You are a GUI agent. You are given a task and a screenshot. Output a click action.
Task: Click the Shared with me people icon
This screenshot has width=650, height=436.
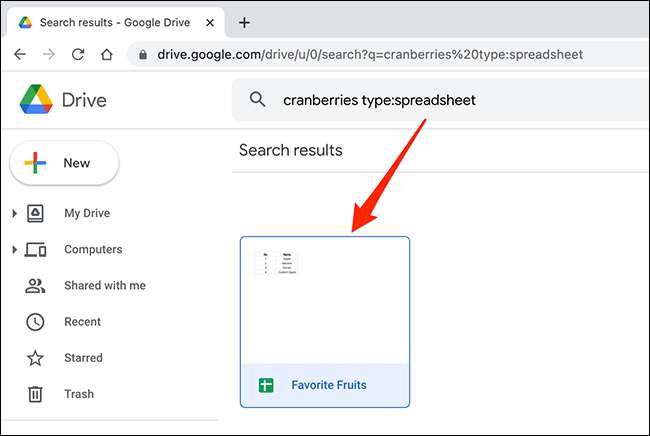pos(35,286)
